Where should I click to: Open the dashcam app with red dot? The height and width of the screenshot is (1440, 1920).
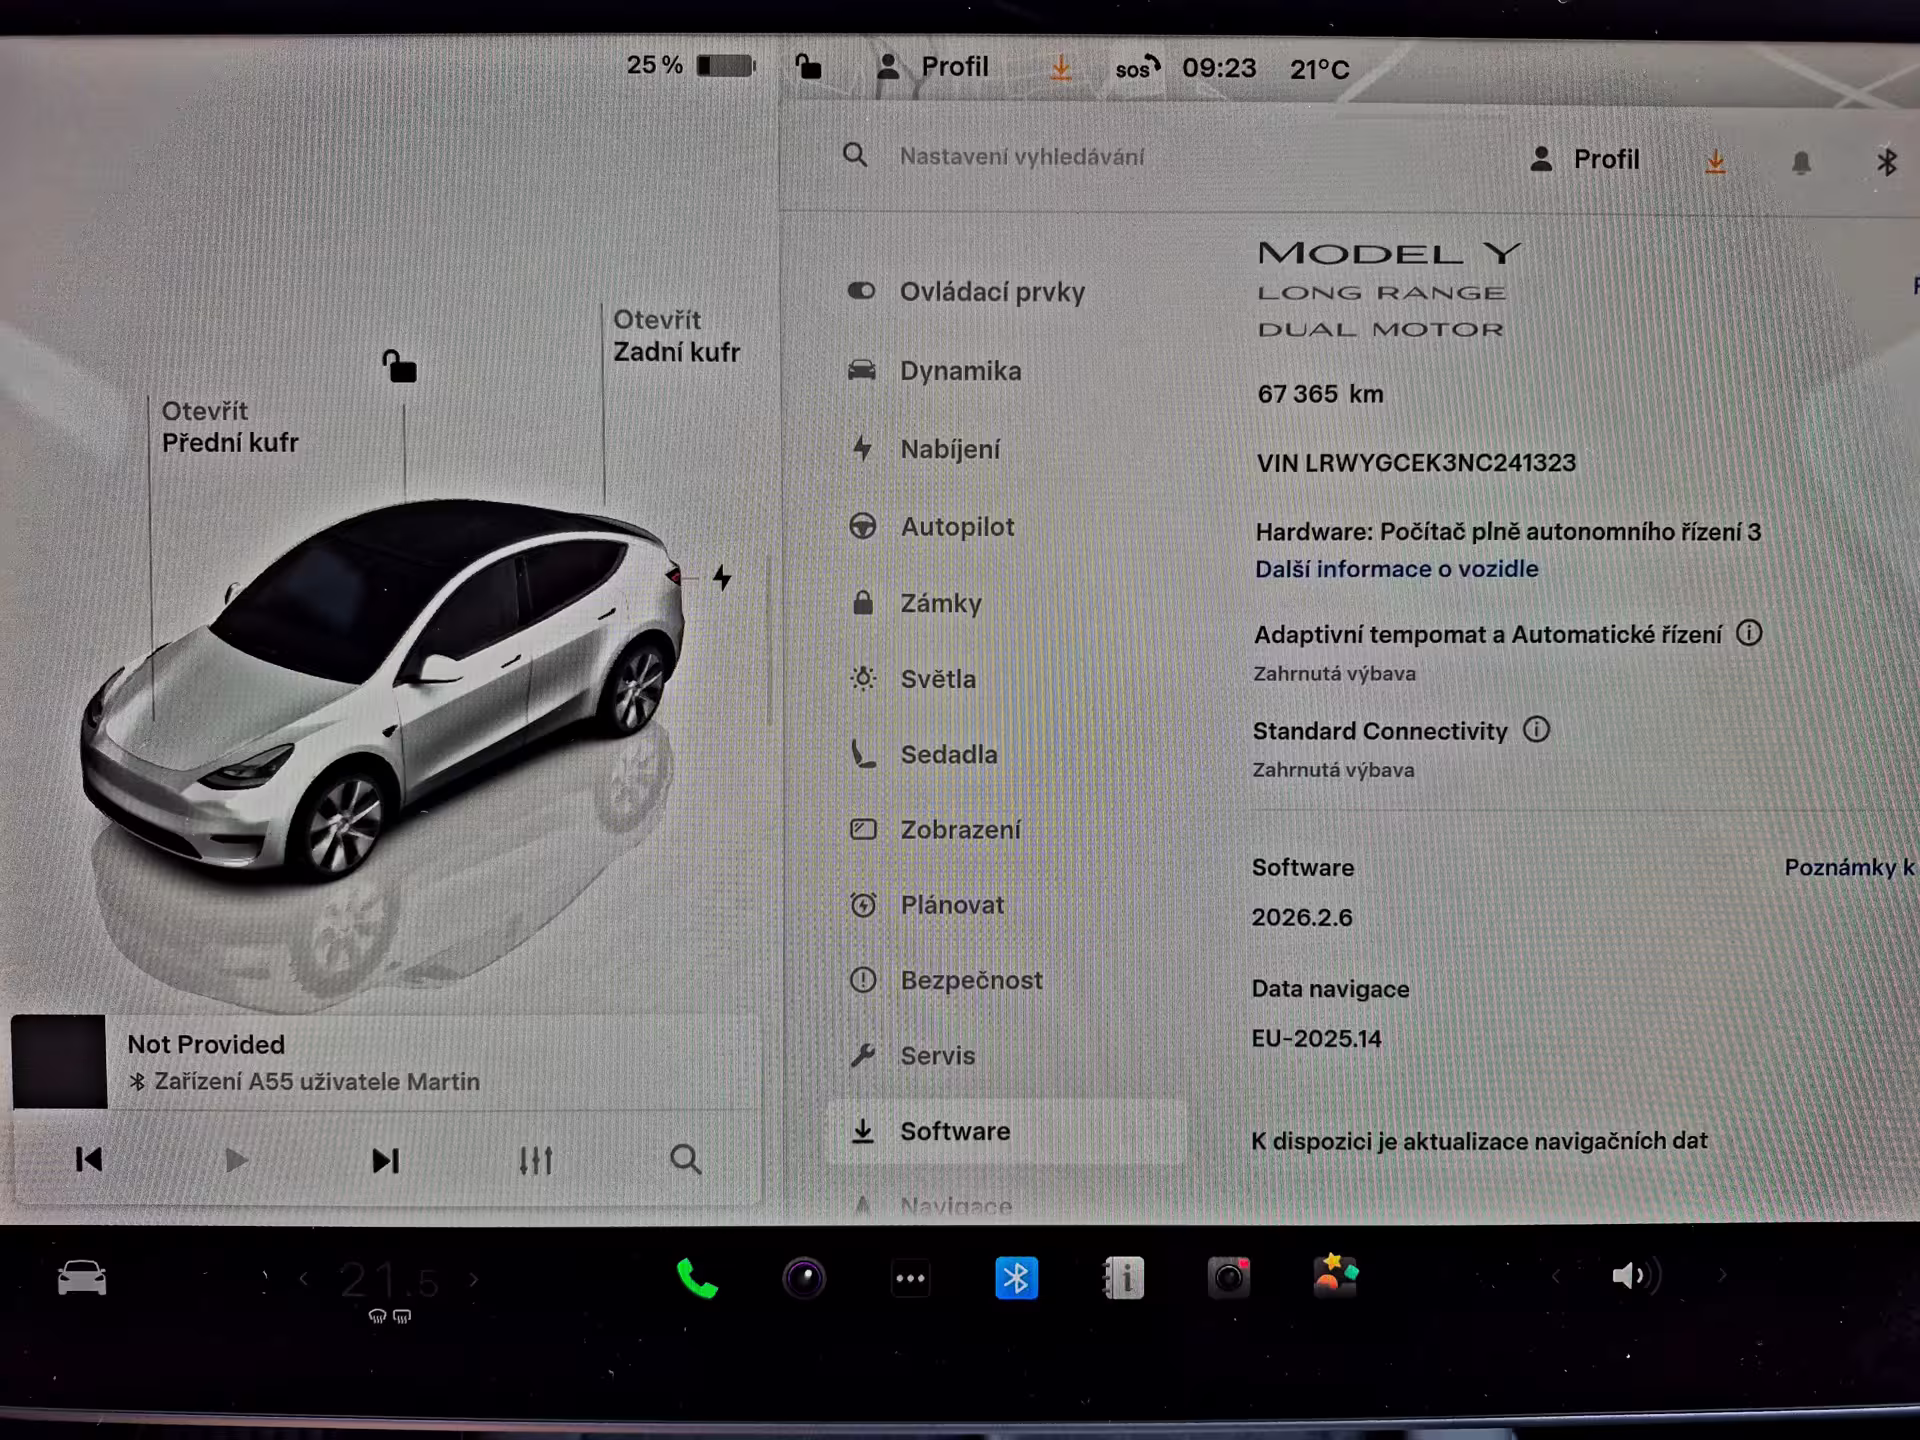coord(1229,1278)
